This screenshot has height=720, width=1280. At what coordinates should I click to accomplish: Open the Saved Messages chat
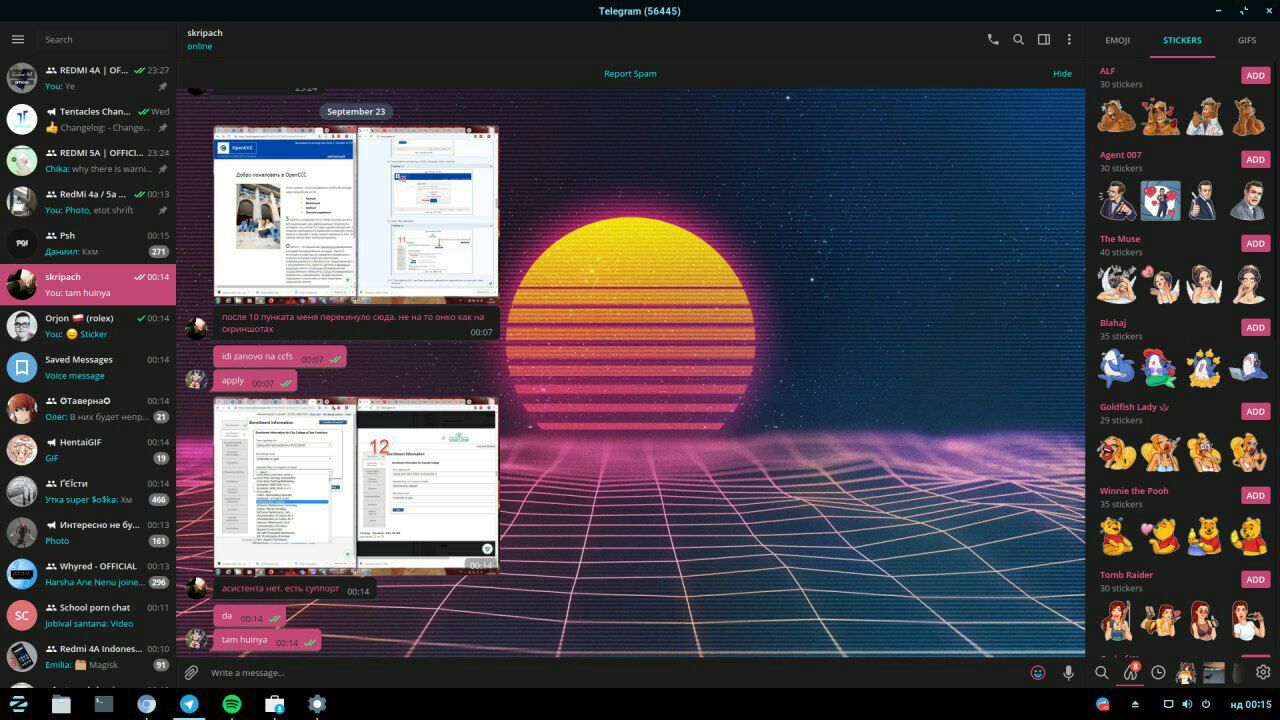tap(88, 368)
